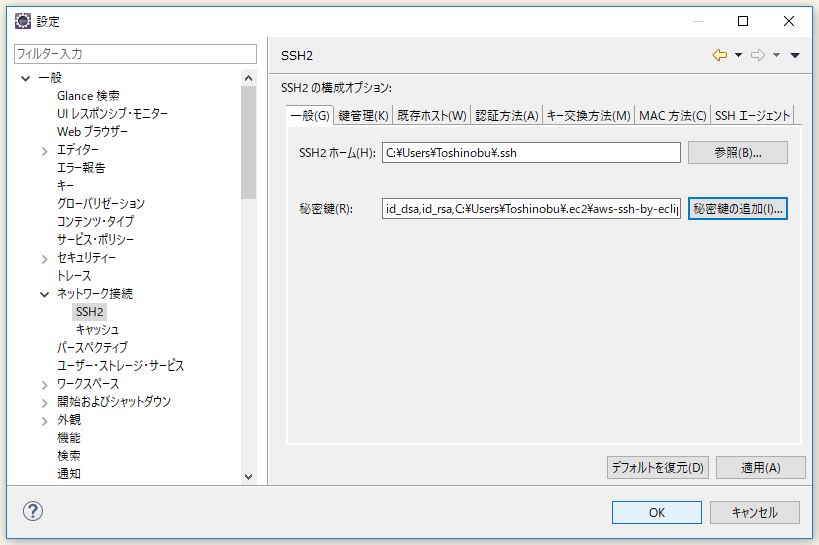
Task: Expand the ワークスペース tree node
Action: (44, 385)
